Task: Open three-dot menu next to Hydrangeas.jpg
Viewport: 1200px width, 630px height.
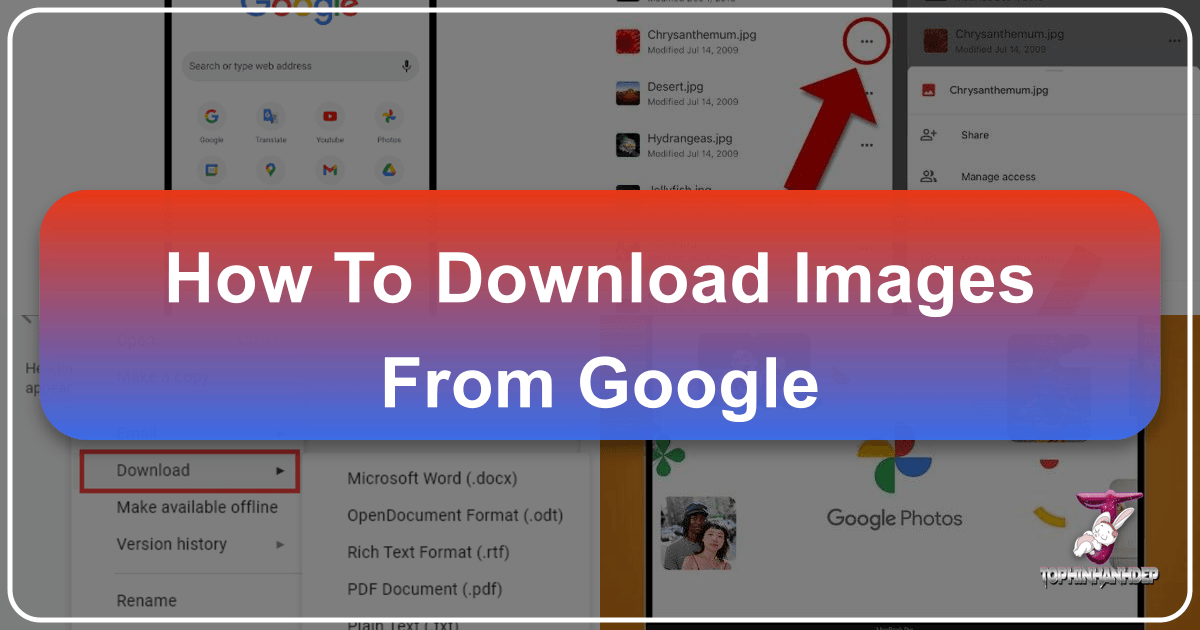Action: [x=866, y=145]
